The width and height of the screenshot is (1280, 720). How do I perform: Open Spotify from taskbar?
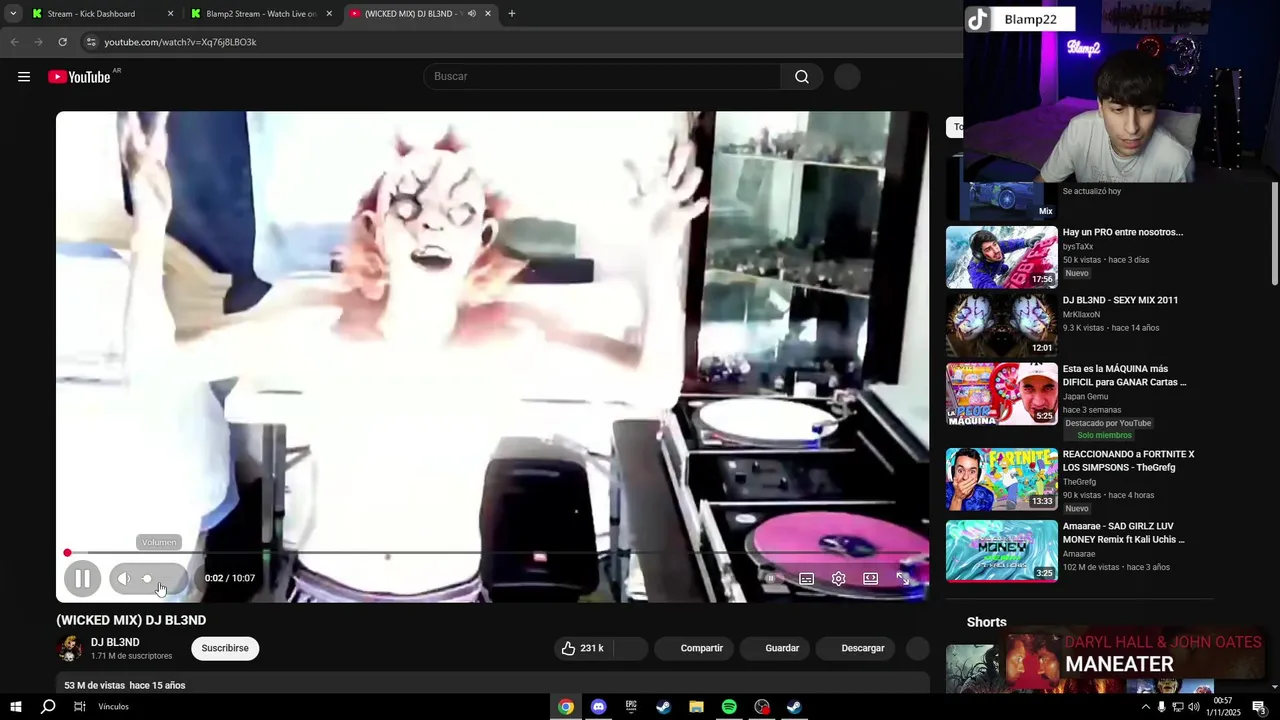pos(729,706)
